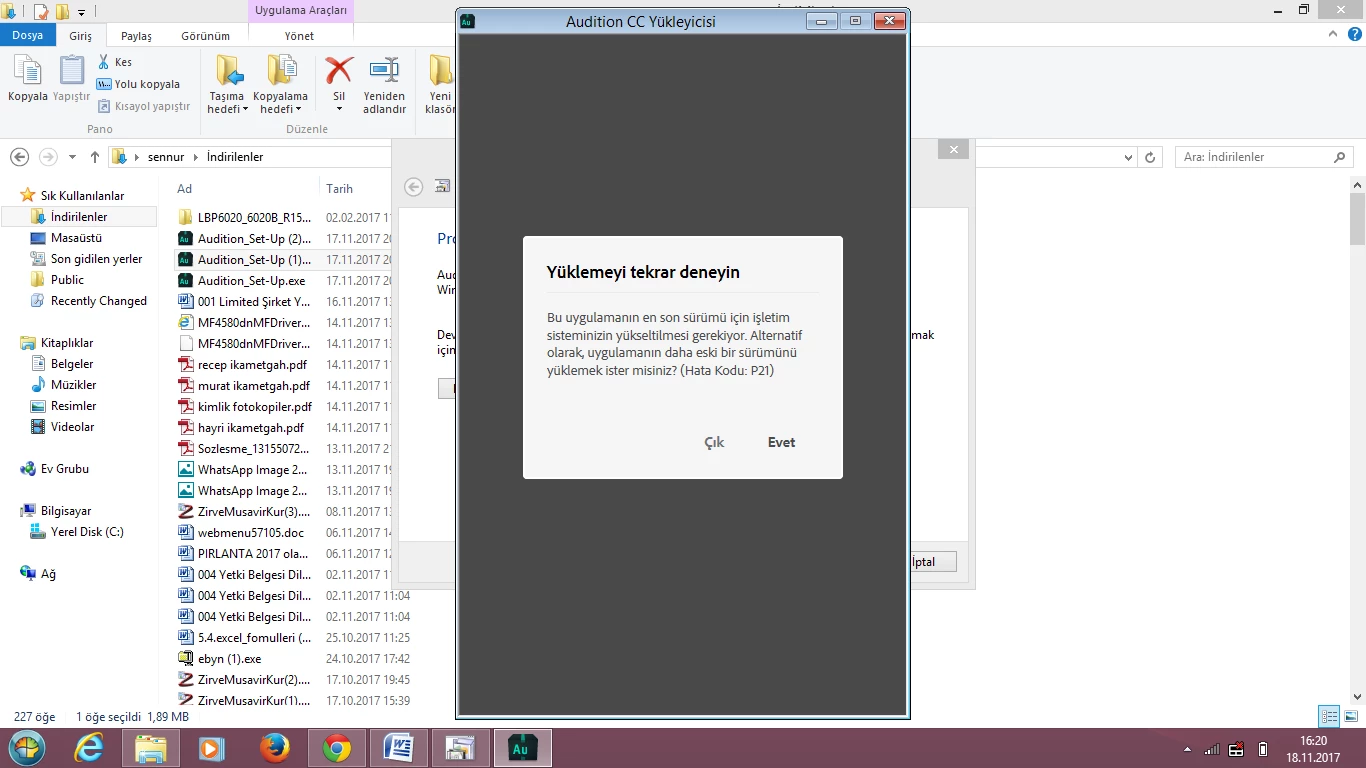
Task: Open Firefox from the taskbar
Action: 273,748
